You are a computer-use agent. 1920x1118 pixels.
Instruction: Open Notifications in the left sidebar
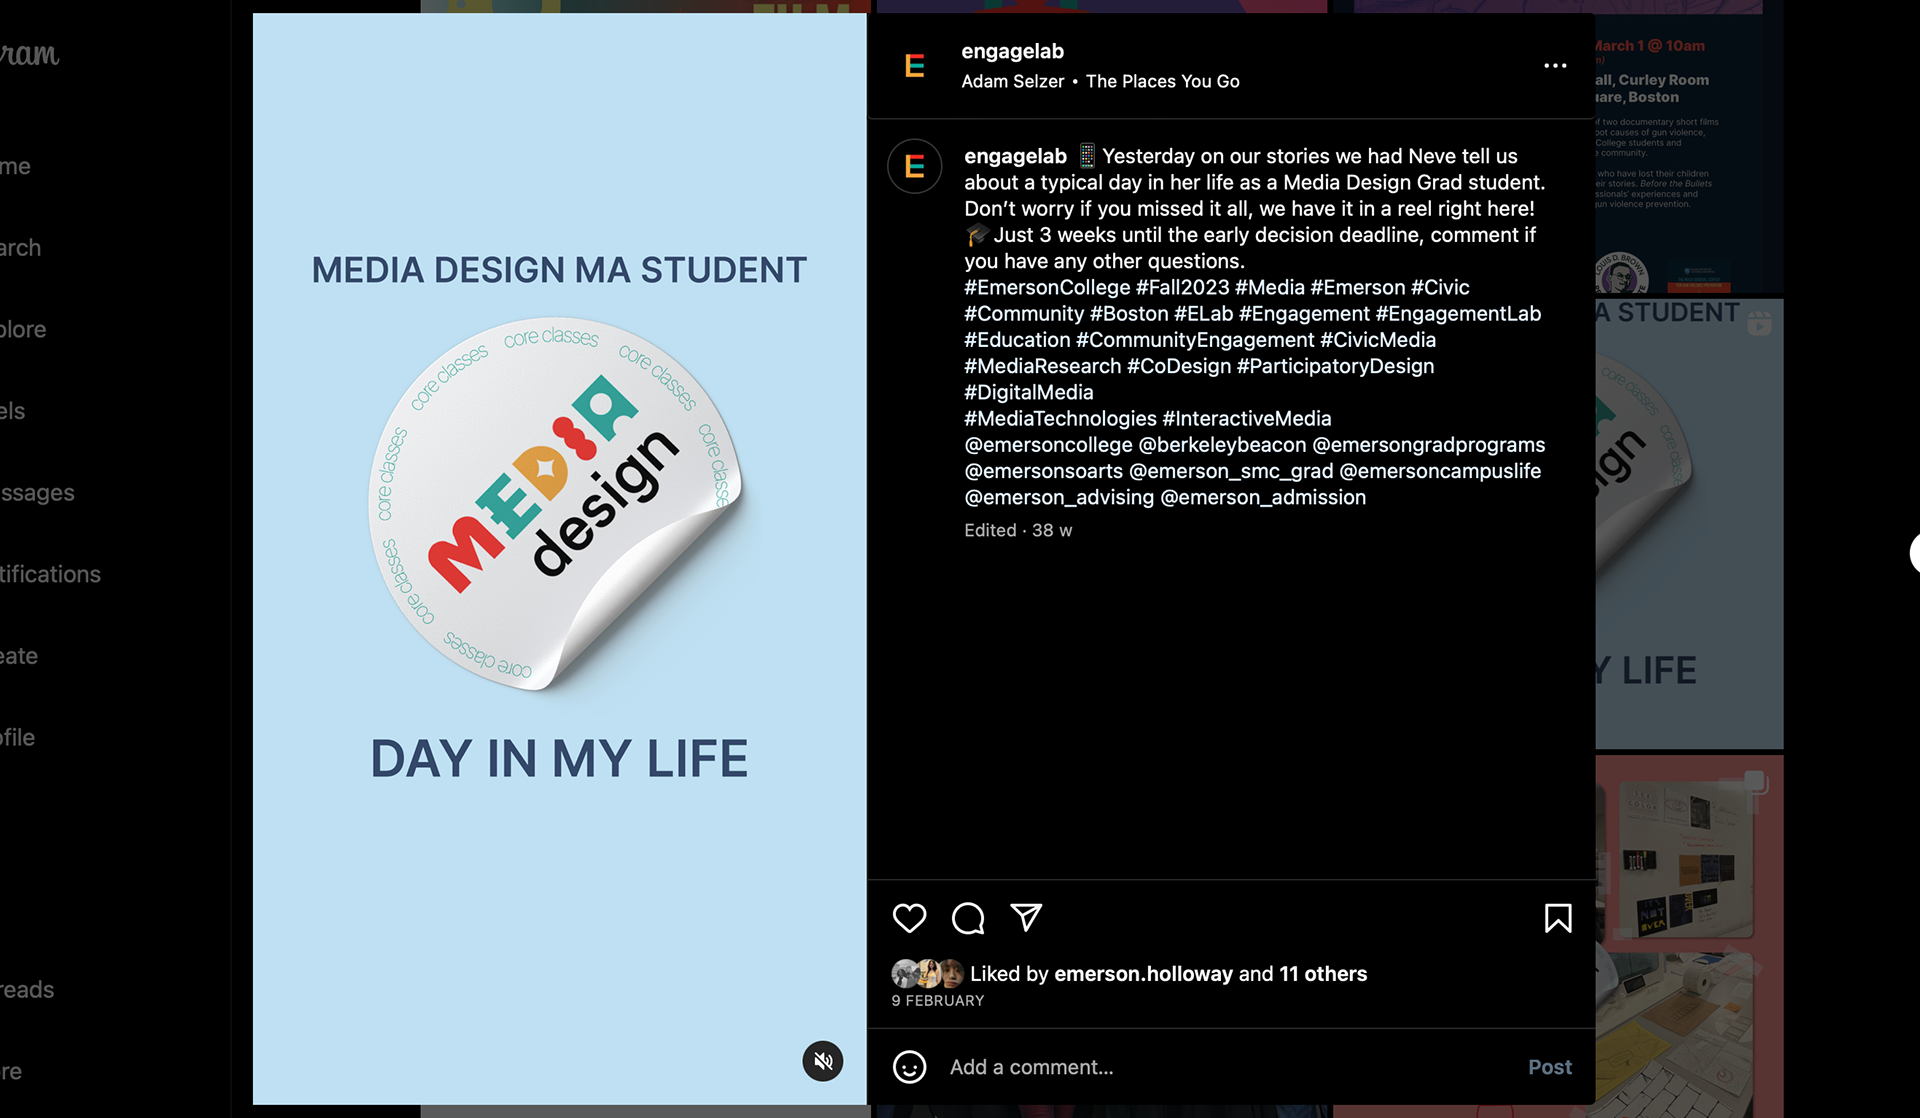[50, 574]
